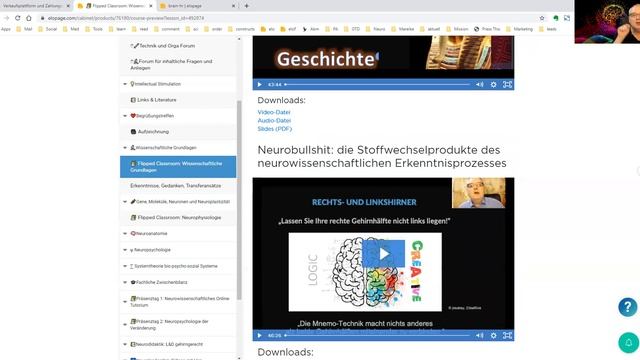640x360 pixels.
Task: Open the Marketing bookmark folder
Action: click(x=519, y=29)
